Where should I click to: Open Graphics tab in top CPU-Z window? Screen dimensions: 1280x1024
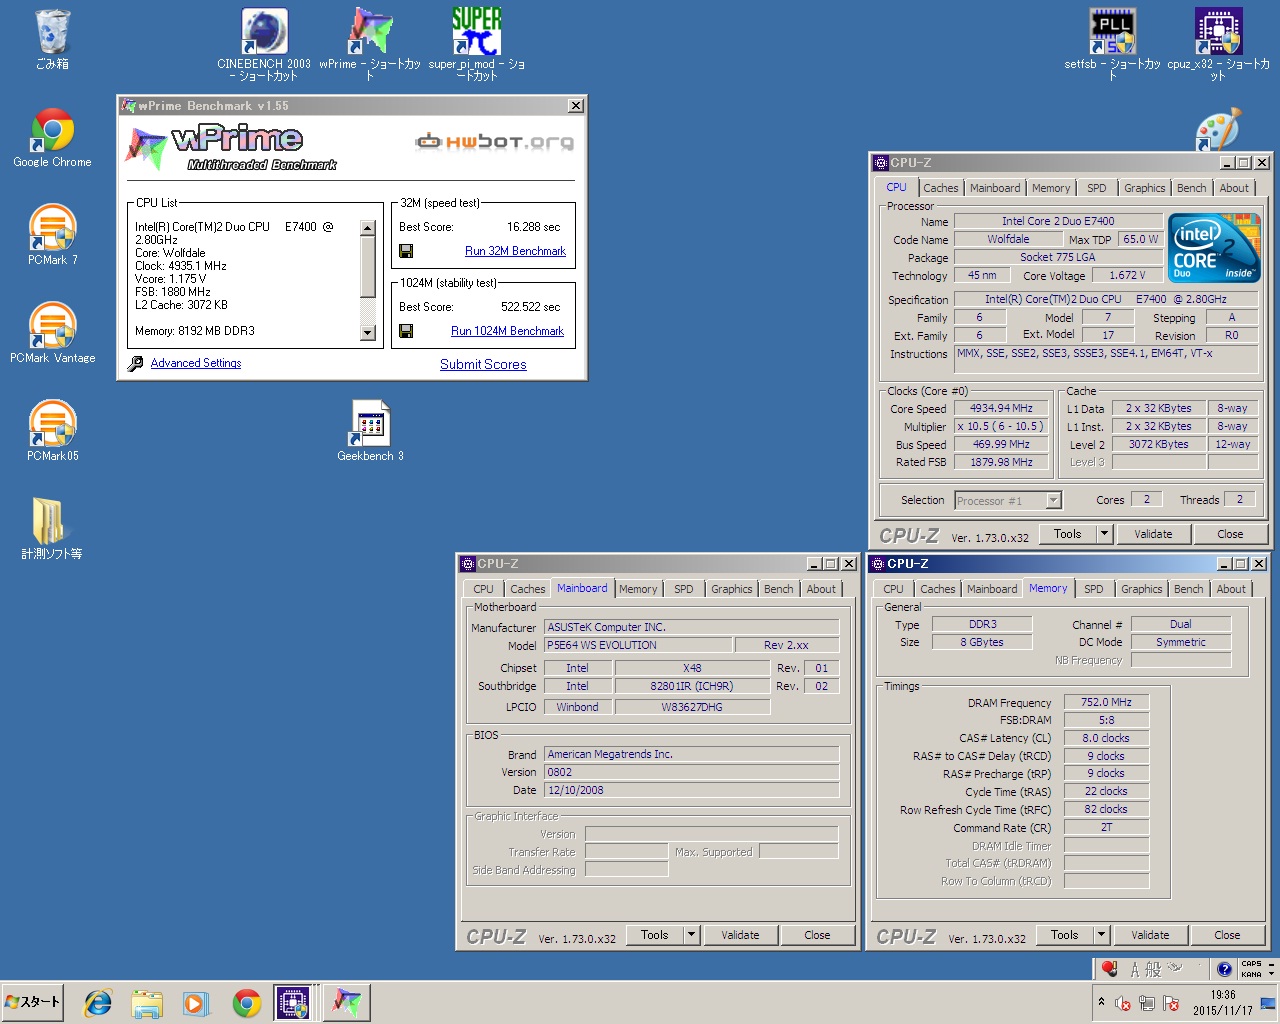(1144, 188)
